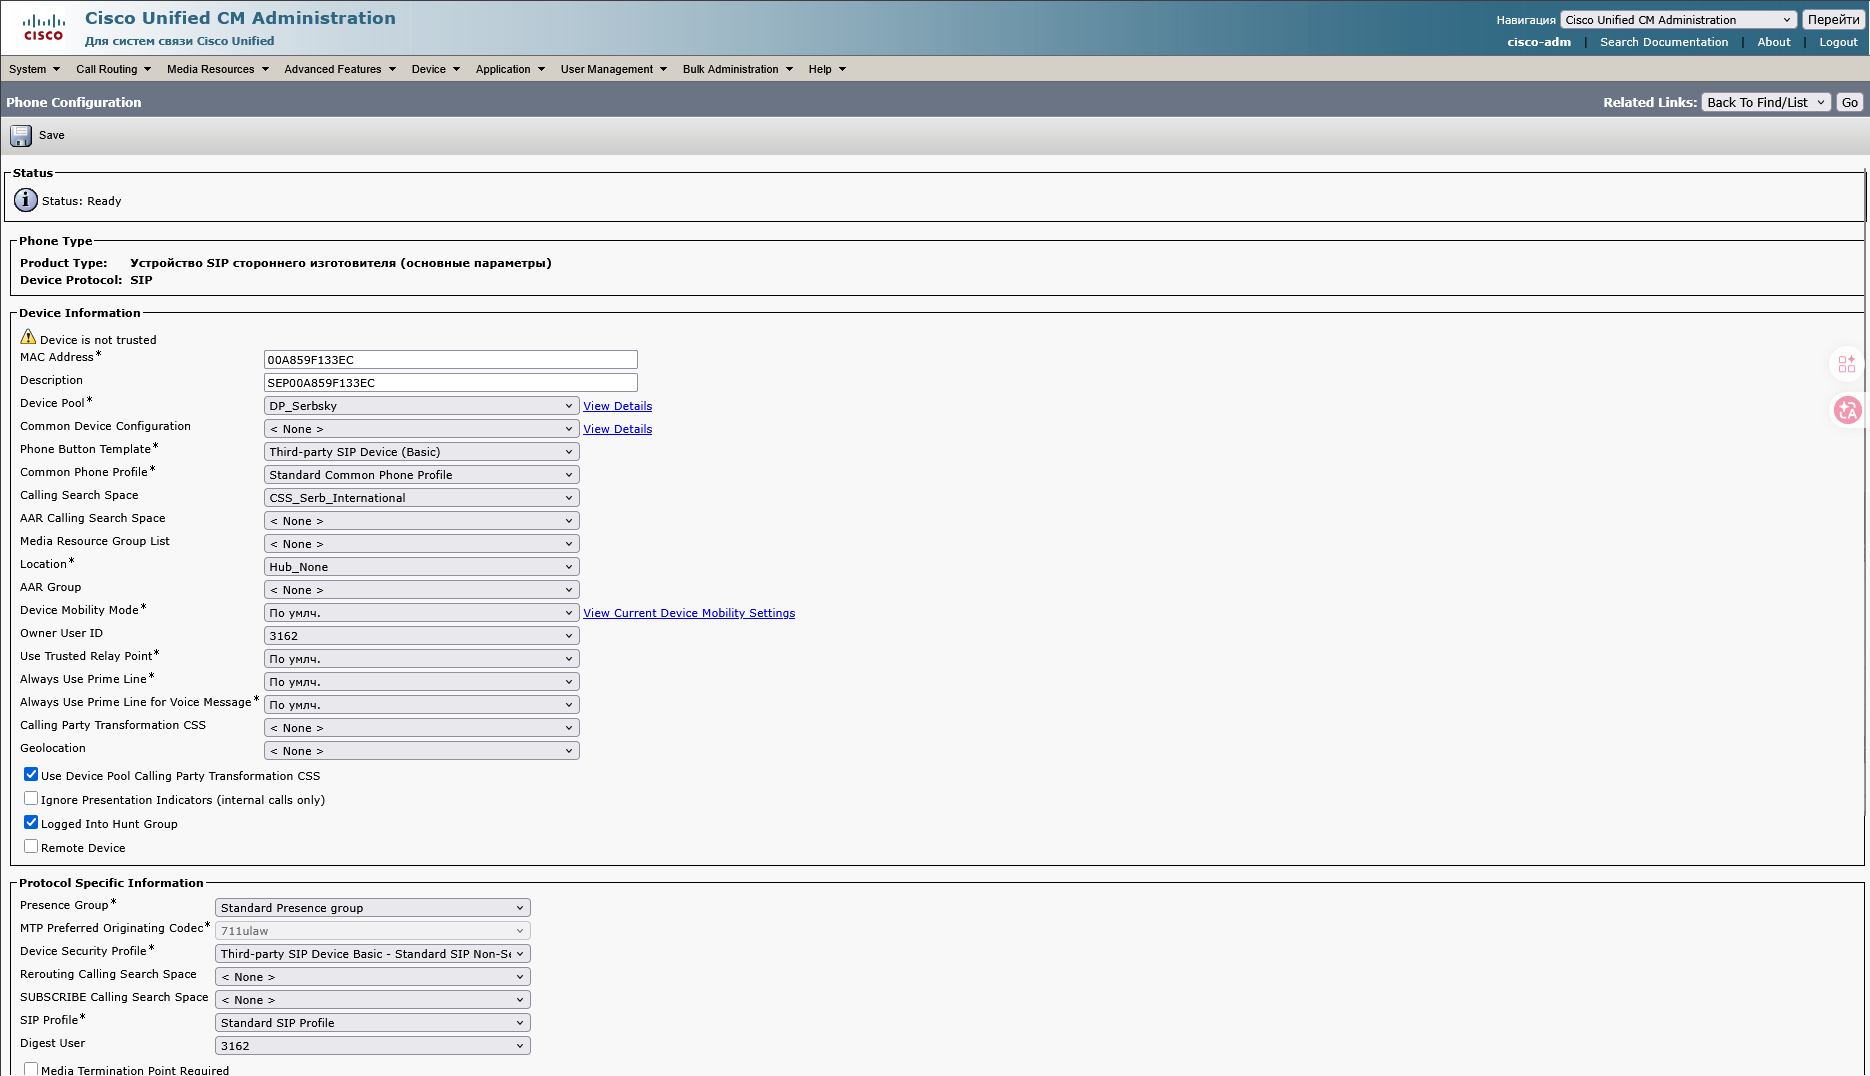Click View Current Device Mobility Settings link
The width and height of the screenshot is (1870, 1076).
(689, 613)
